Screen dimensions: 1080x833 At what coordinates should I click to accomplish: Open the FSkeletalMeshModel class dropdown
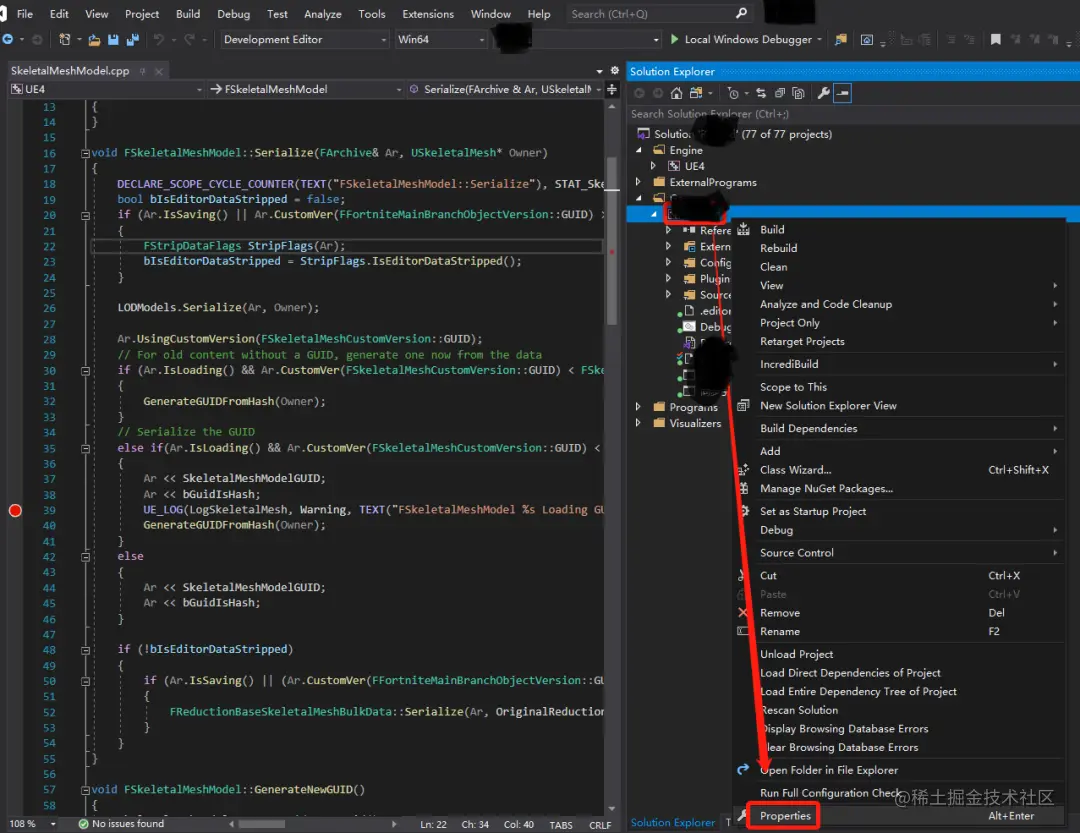pyautogui.click(x=305, y=89)
